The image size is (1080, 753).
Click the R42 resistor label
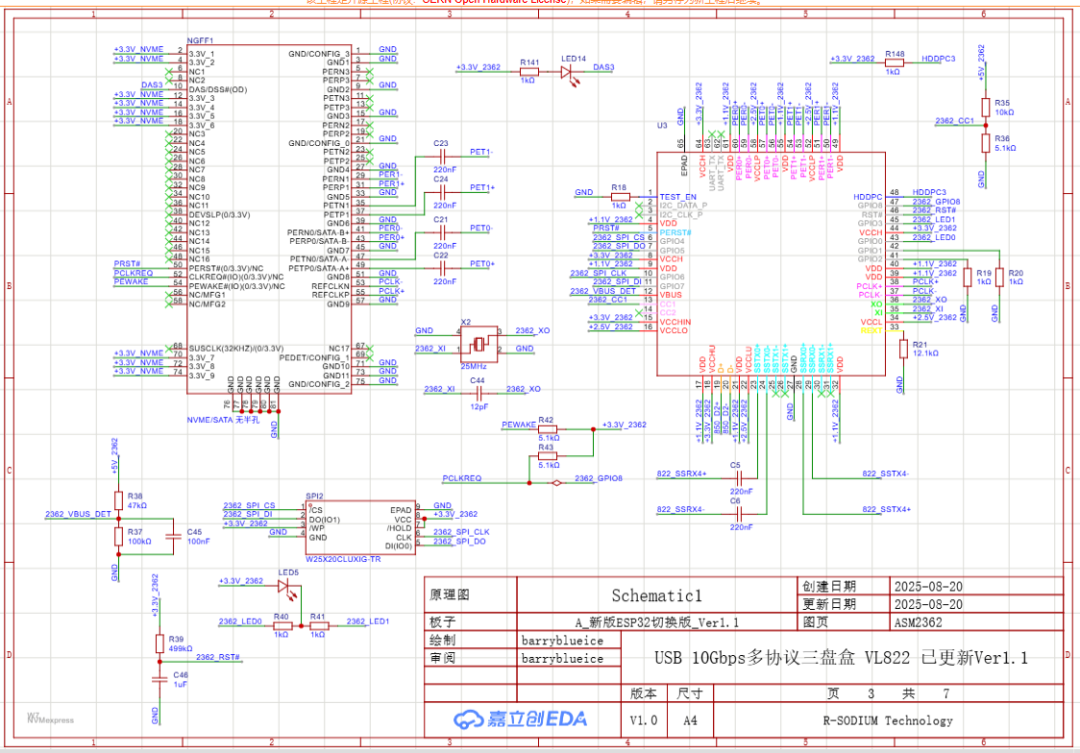[x=546, y=420]
